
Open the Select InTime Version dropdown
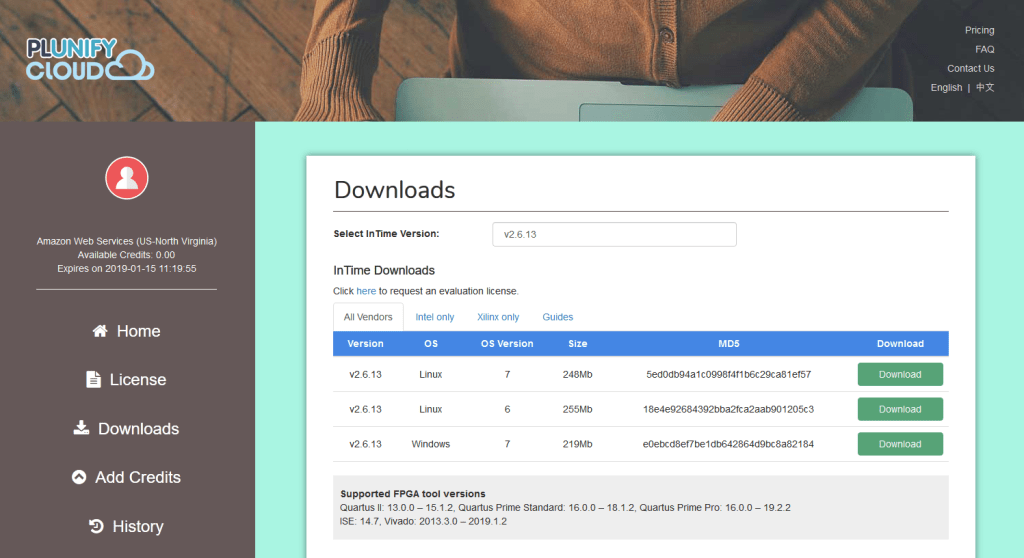pos(614,234)
